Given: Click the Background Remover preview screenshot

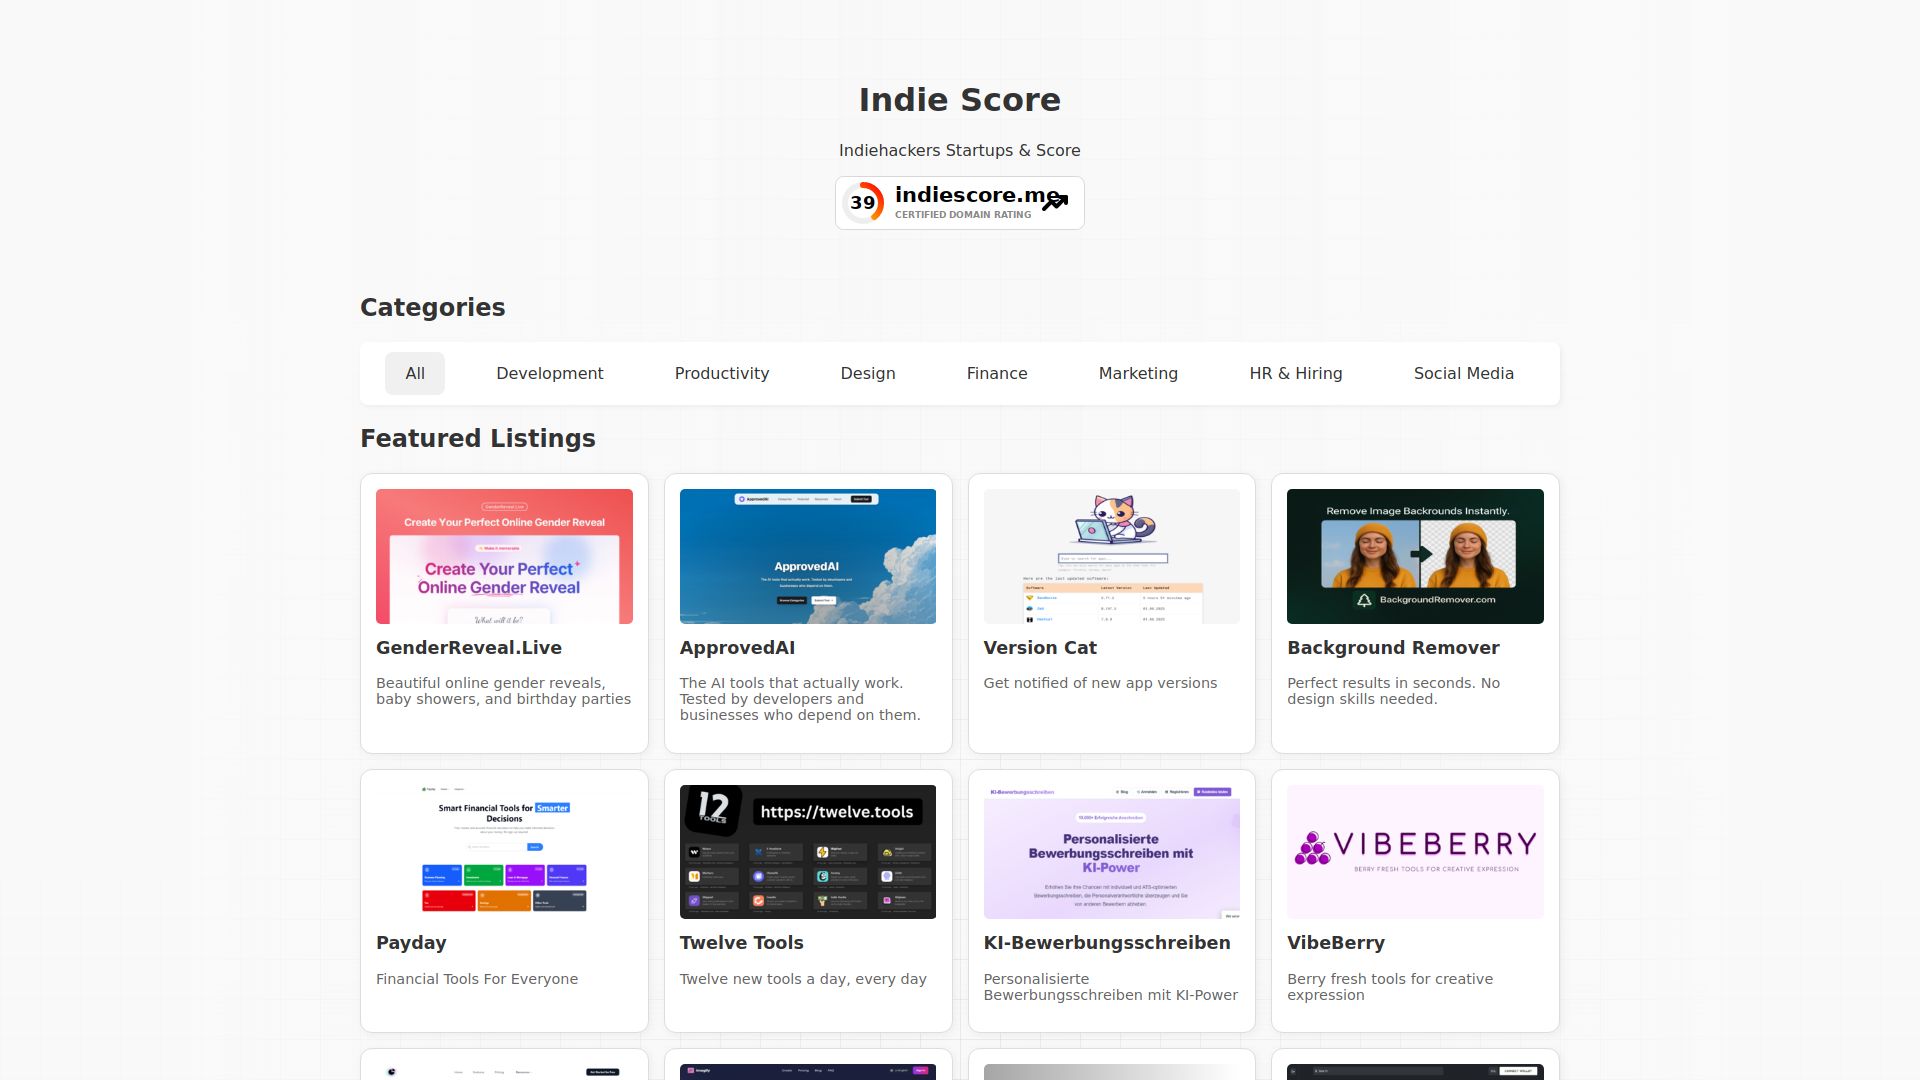Looking at the screenshot, I should click(1415, 556).
